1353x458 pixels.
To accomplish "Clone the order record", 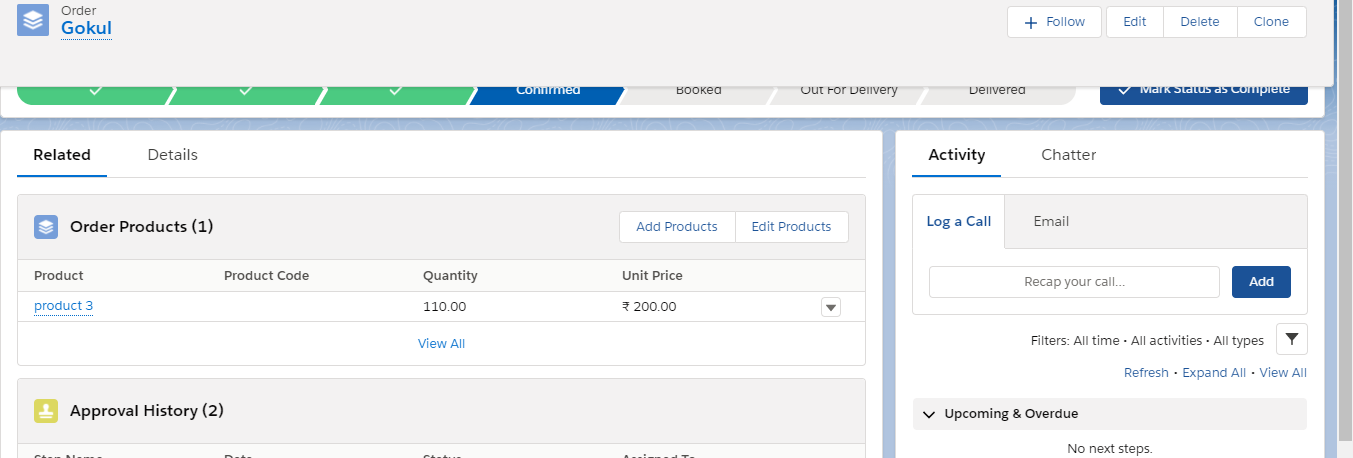I will point(1271,22).
